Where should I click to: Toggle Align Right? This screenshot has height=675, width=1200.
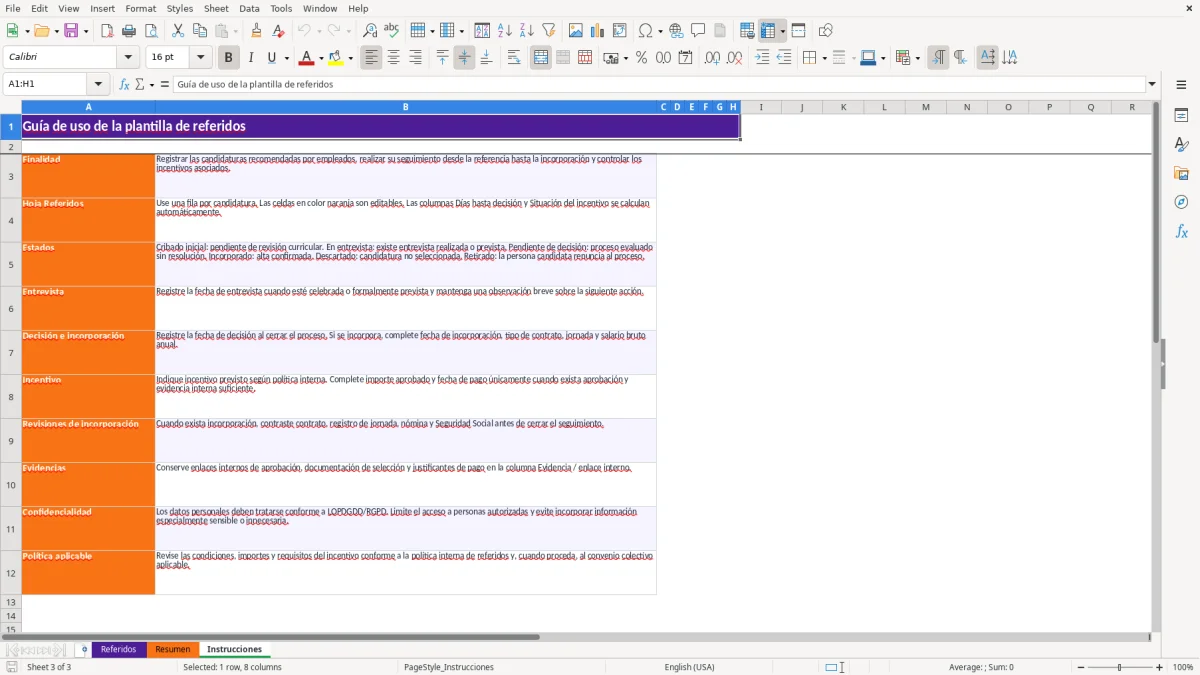[x=415, y=58]
